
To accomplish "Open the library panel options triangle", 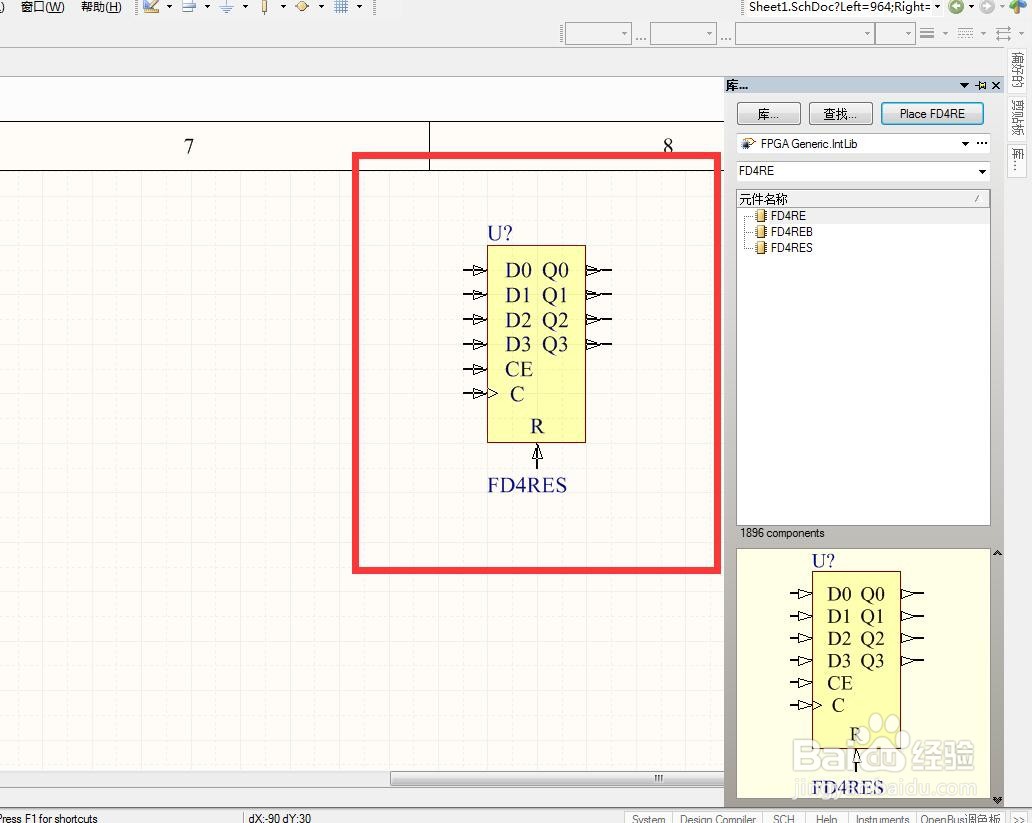I will (x=964, y=86).
